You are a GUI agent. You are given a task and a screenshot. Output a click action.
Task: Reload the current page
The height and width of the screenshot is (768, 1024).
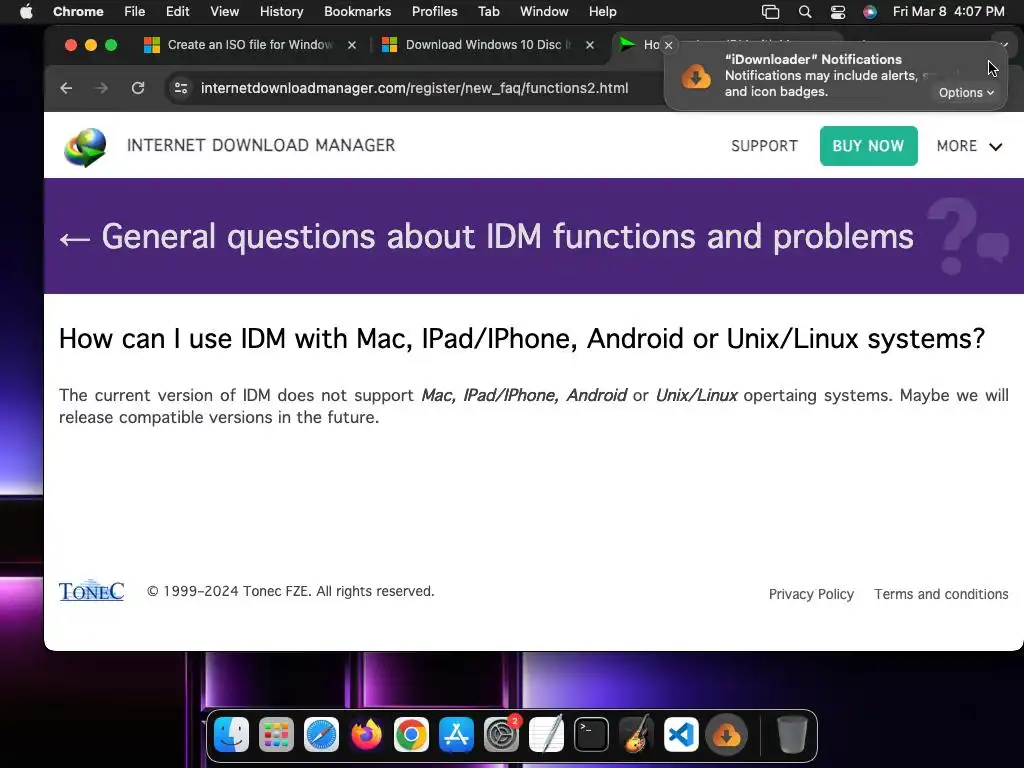click(138, 88)
